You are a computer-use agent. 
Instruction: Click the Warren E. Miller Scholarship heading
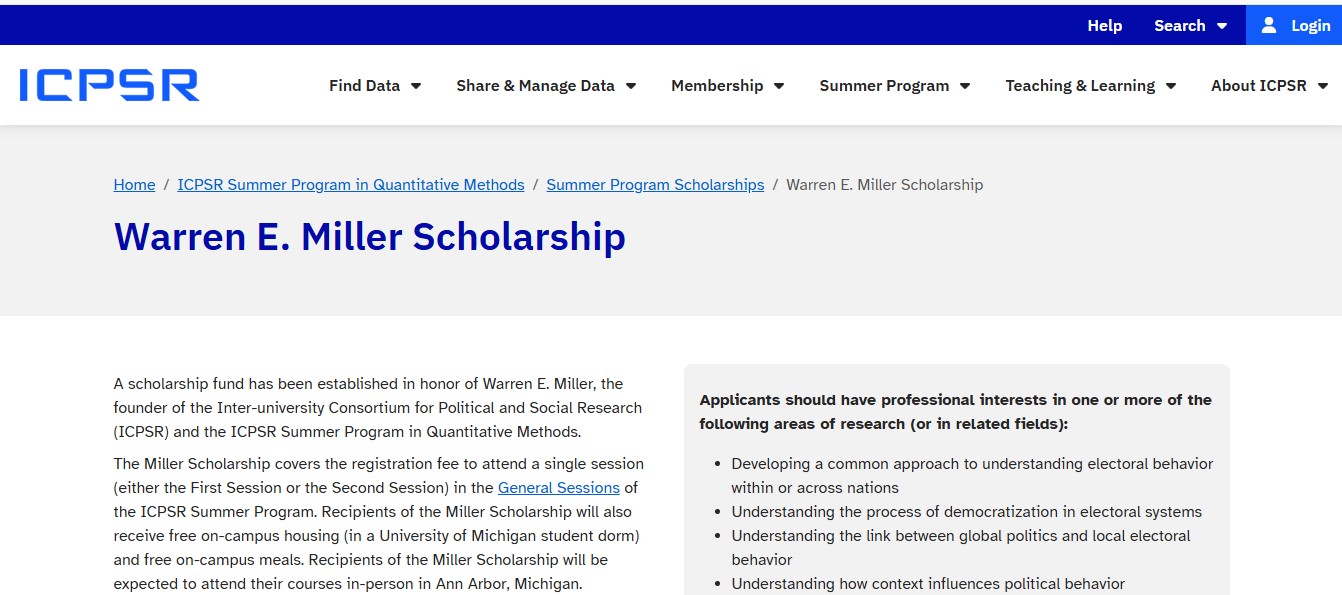point(370,237)
